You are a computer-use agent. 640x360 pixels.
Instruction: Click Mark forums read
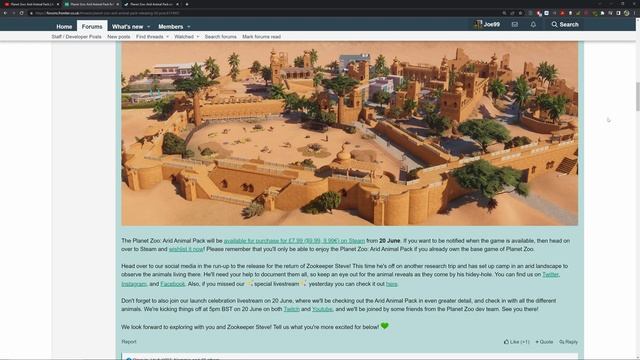[x=261, y=37]
